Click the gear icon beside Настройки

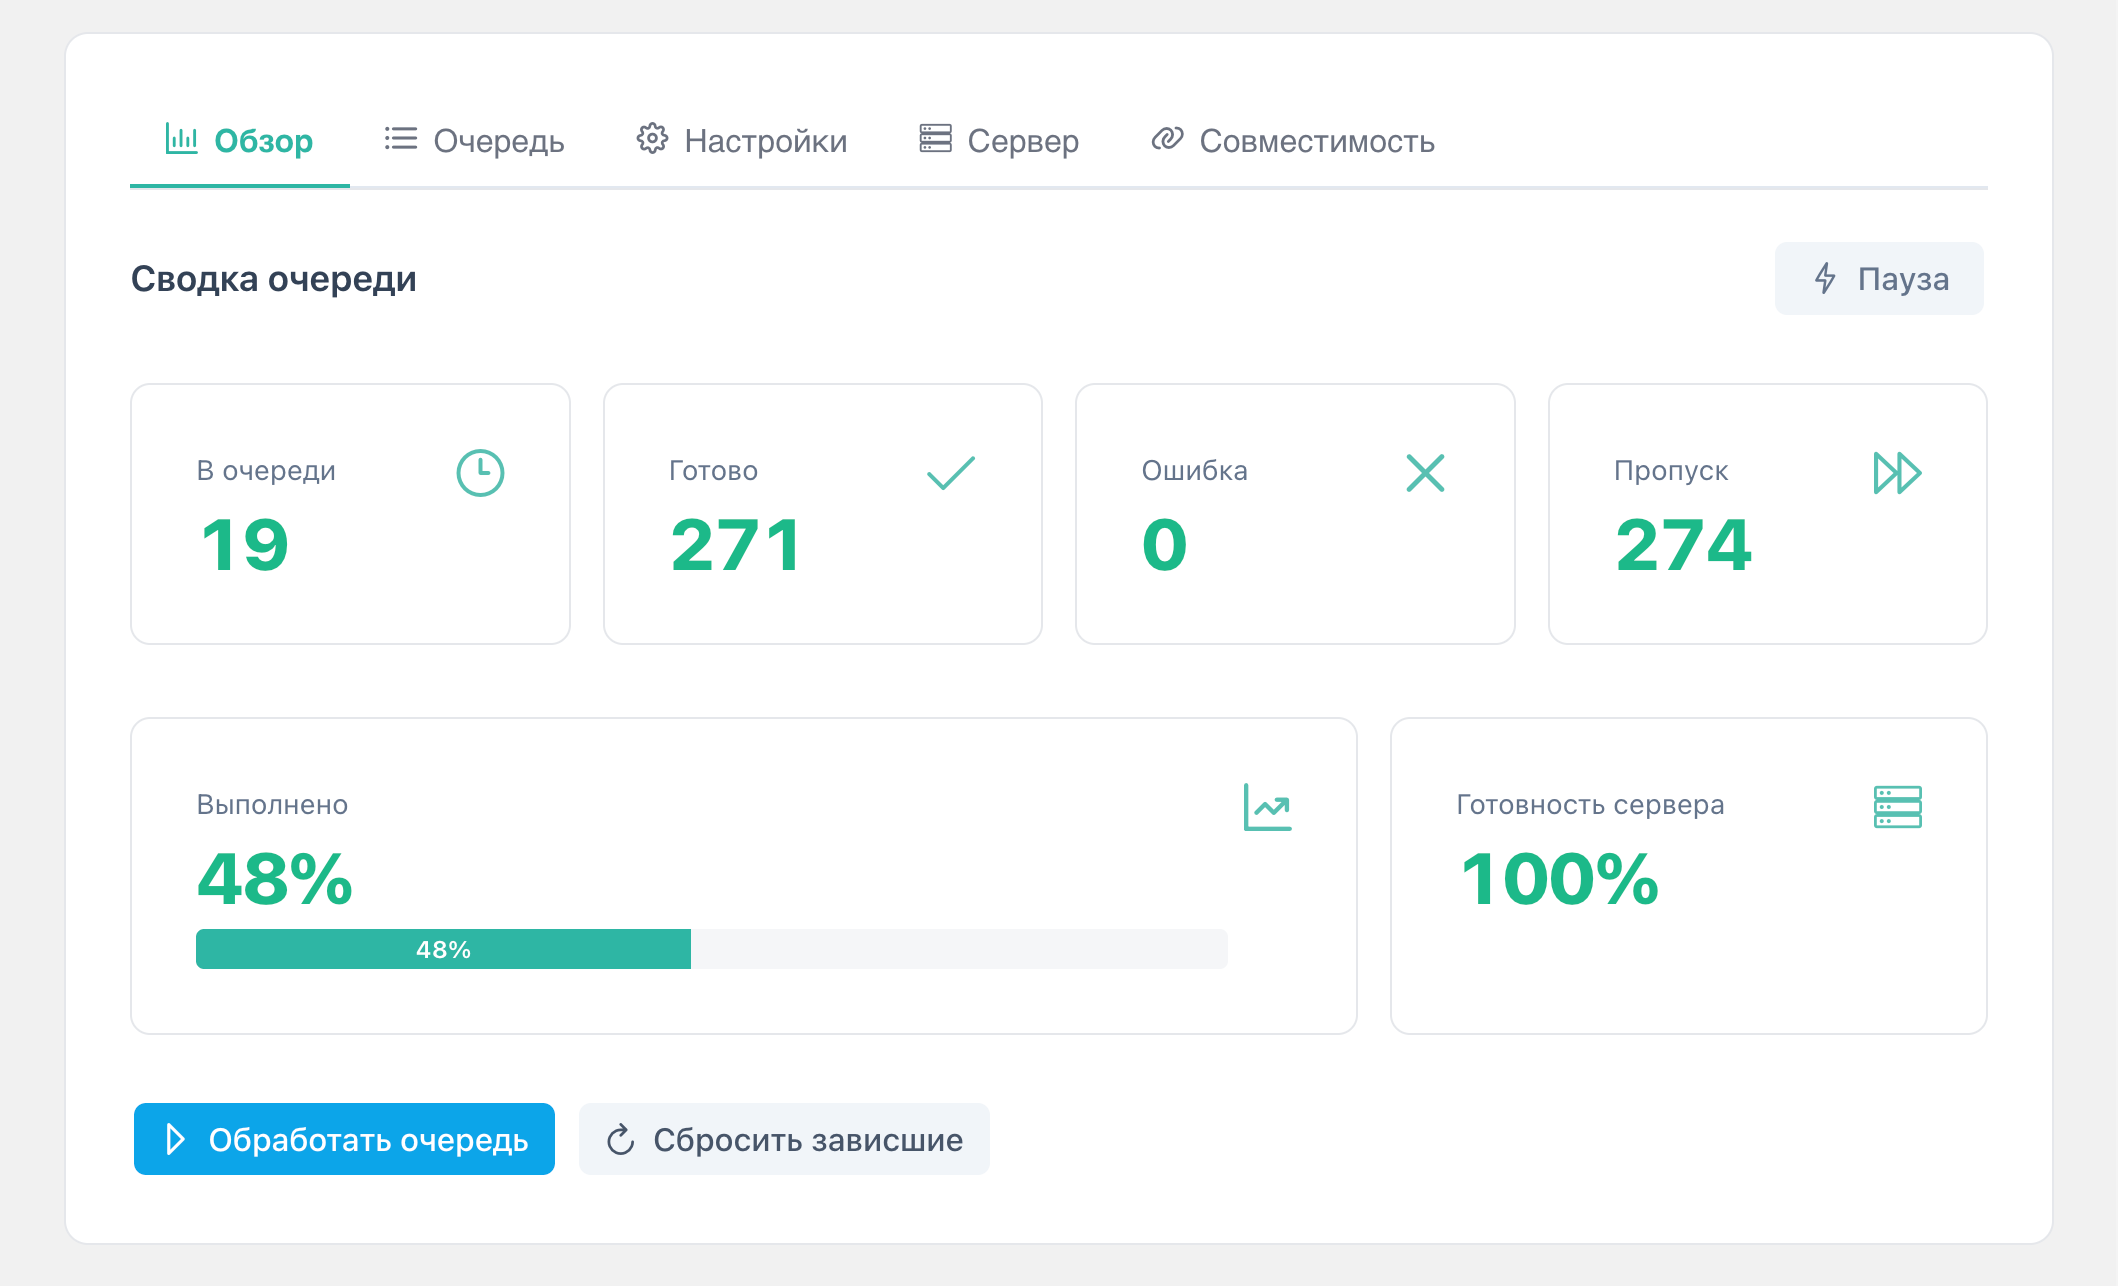[652, 139]
